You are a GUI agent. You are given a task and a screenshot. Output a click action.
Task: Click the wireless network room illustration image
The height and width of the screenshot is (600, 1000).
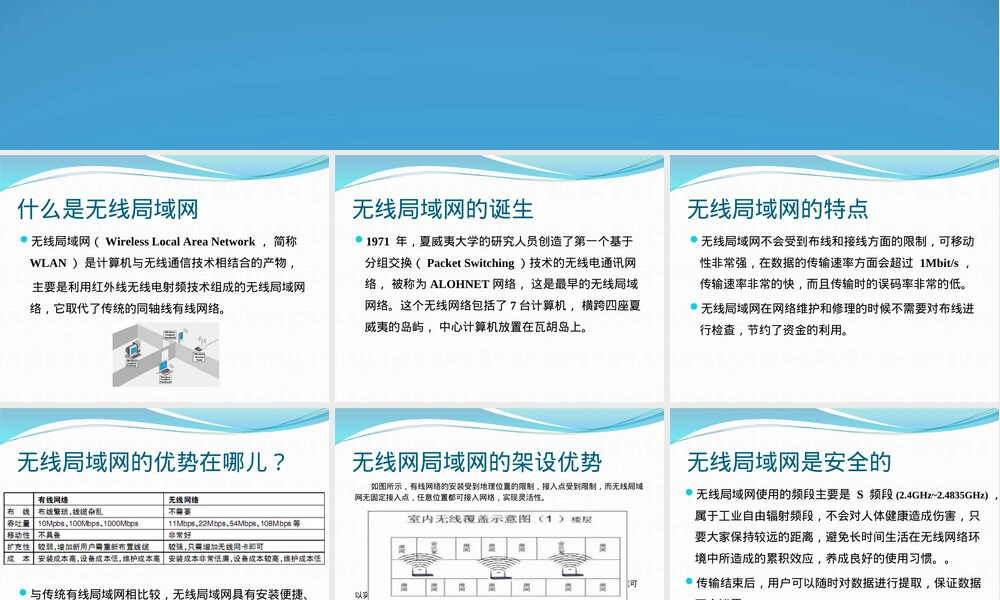166,355
